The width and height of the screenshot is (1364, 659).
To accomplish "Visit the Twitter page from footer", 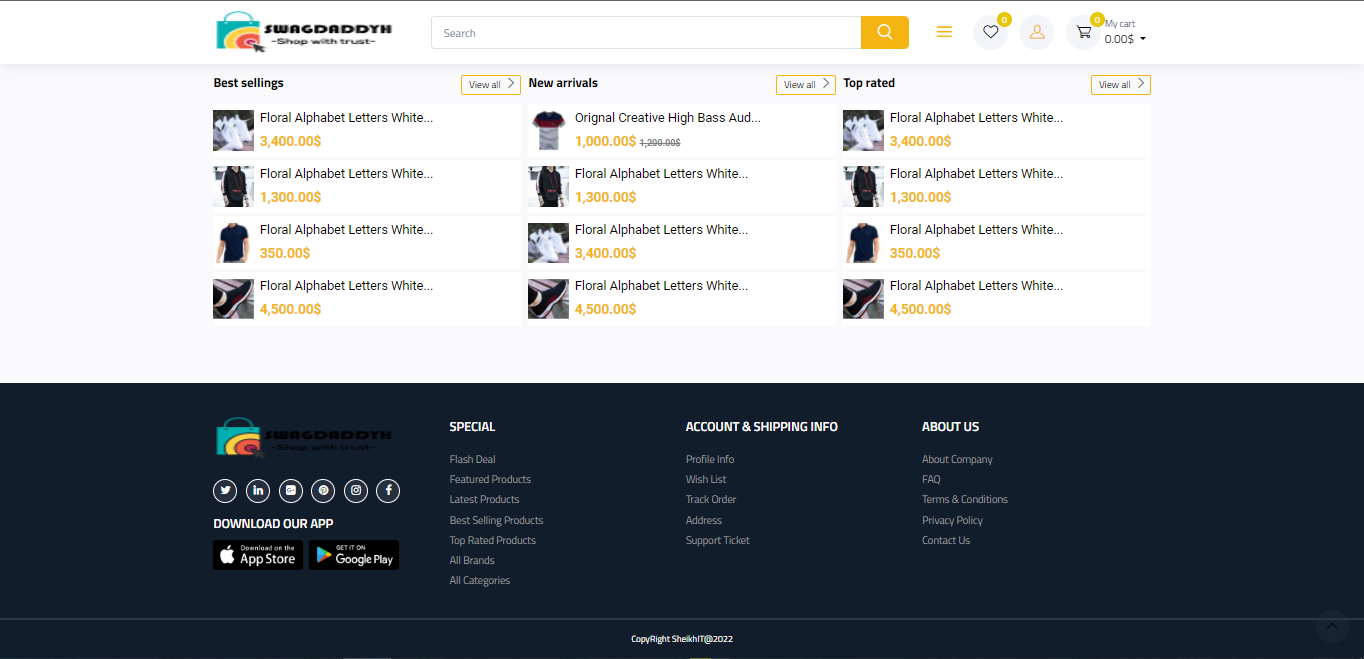I will click(x=226, y=490).
